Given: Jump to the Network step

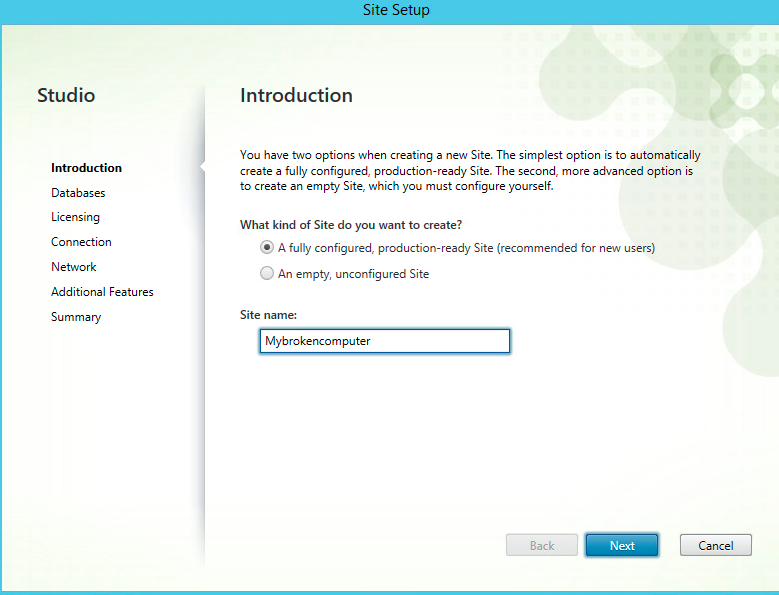Looking at the screenshot, I should (x=74, y=267).
